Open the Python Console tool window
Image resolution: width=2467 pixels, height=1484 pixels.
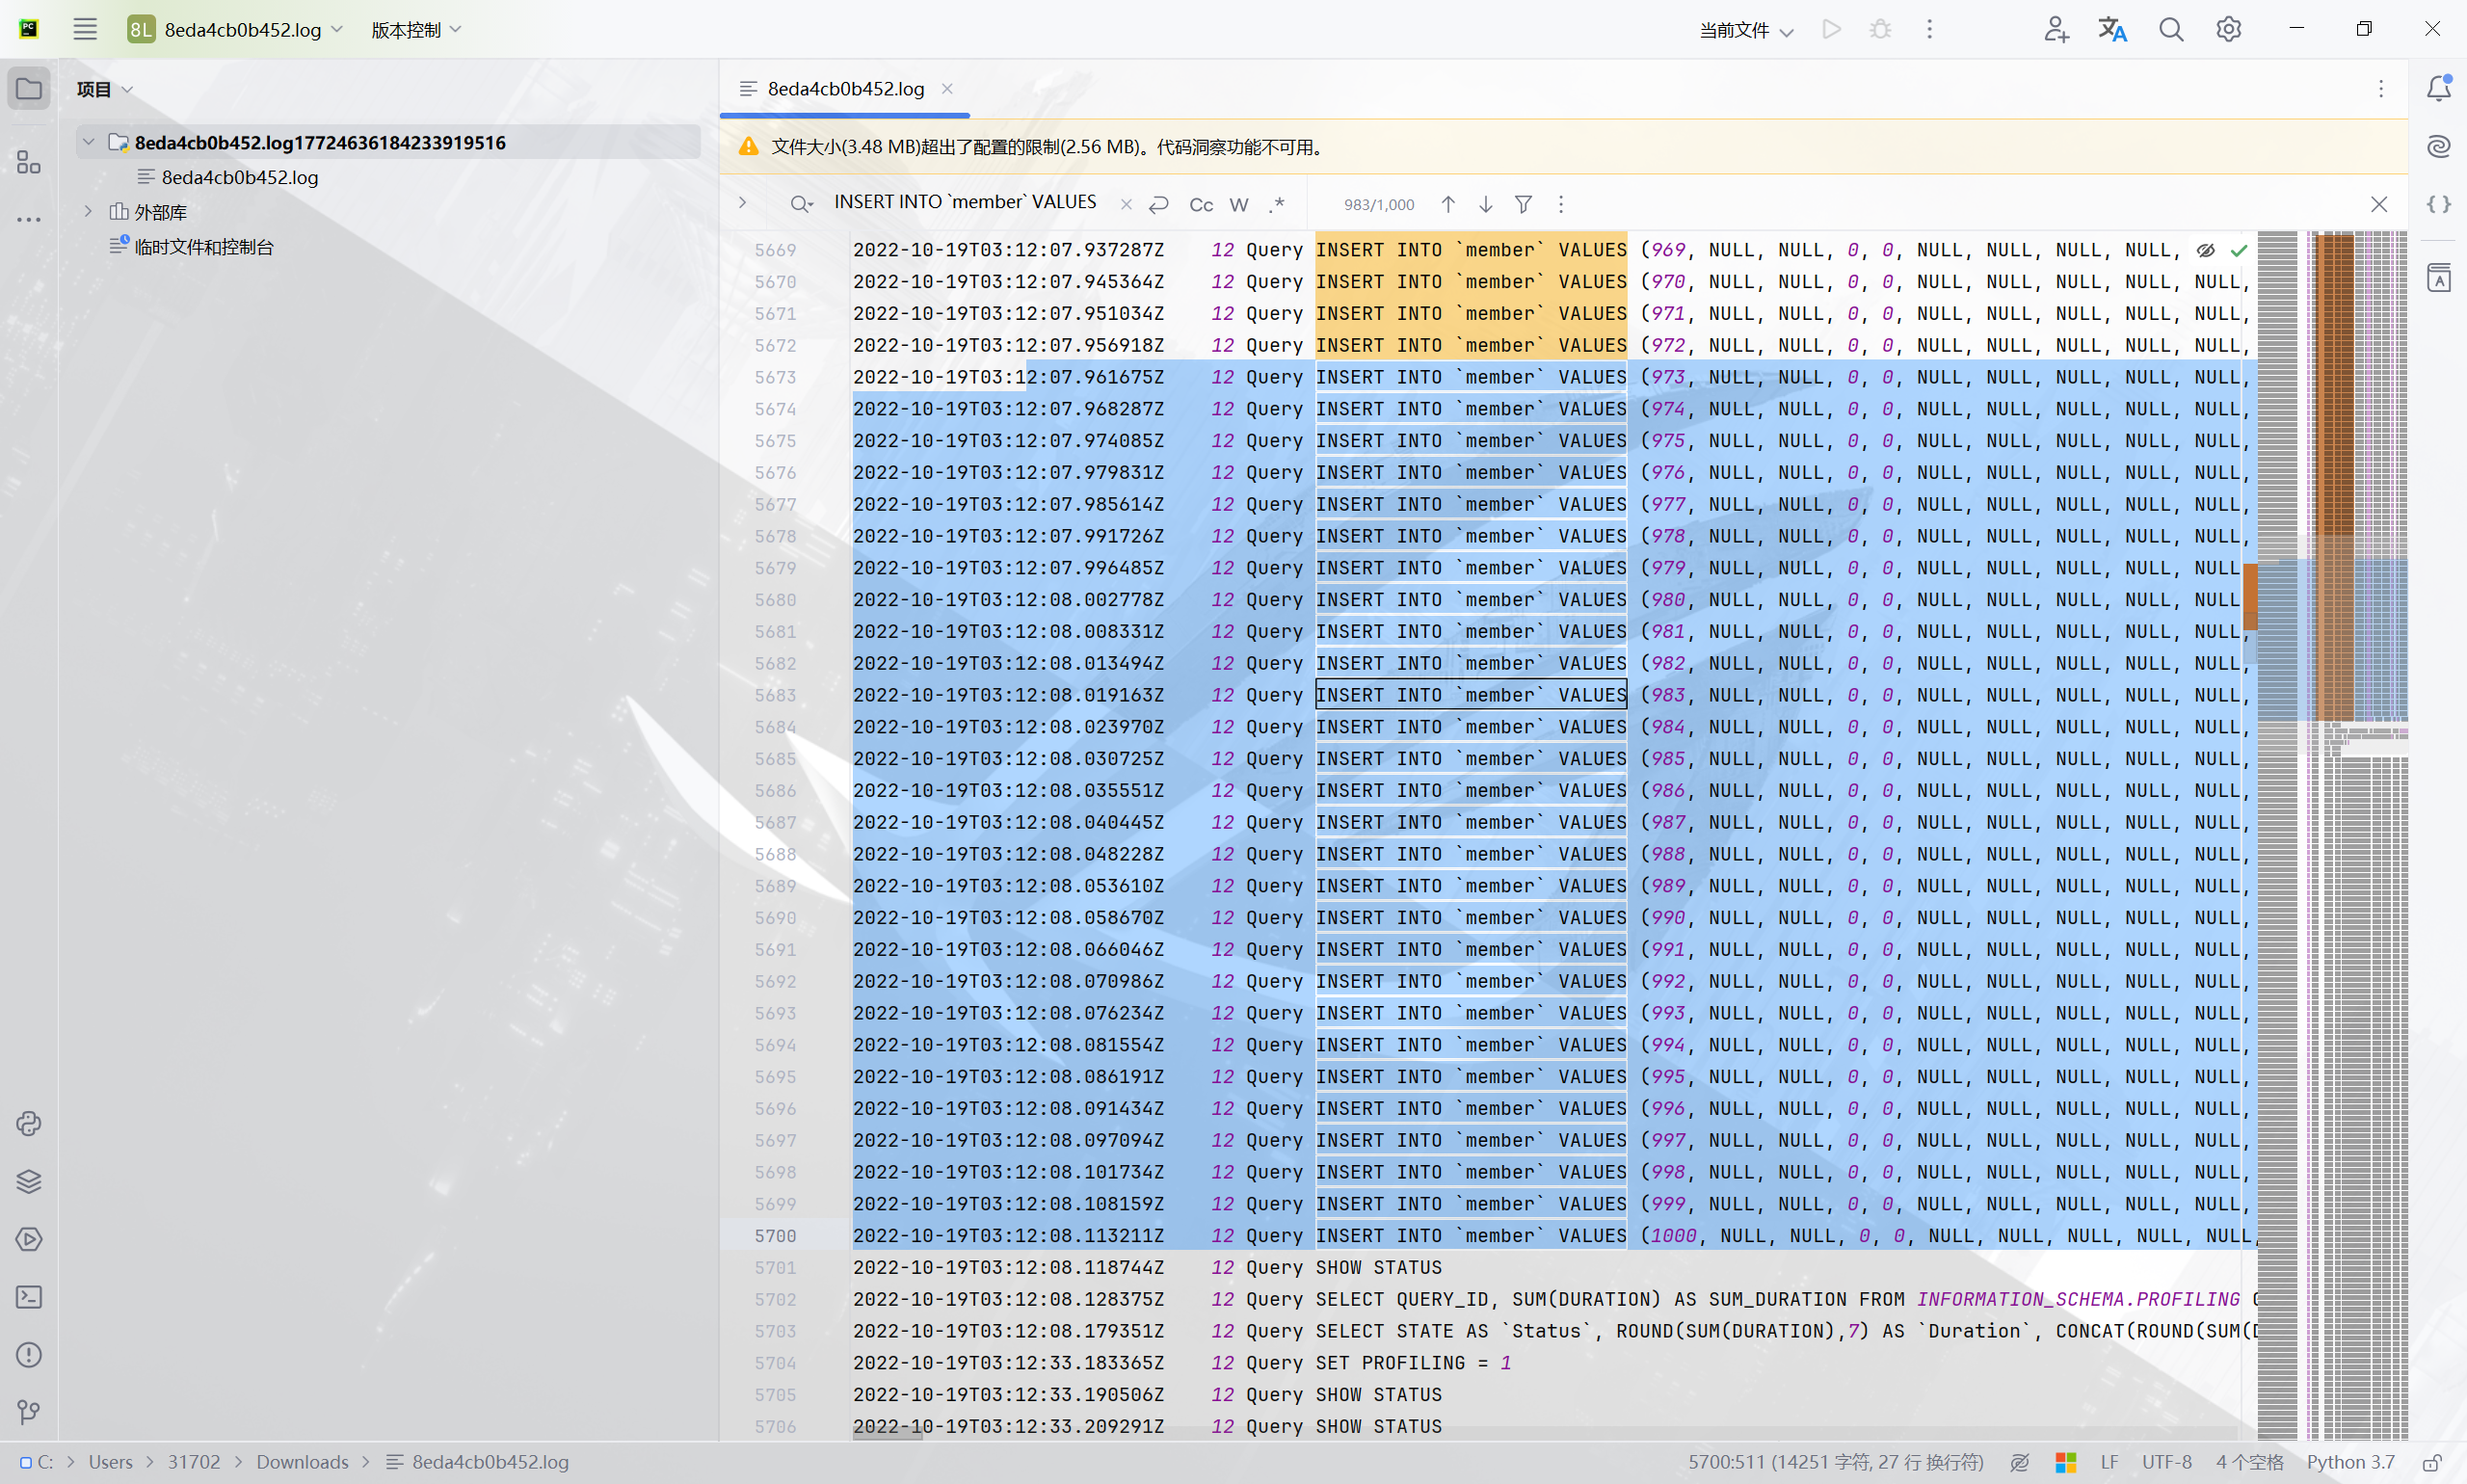click(29, 1123)
